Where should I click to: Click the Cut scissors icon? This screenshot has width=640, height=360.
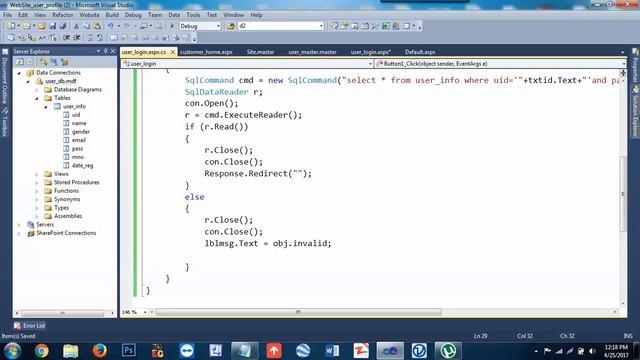pyautogui.click(x=76, y=26)
